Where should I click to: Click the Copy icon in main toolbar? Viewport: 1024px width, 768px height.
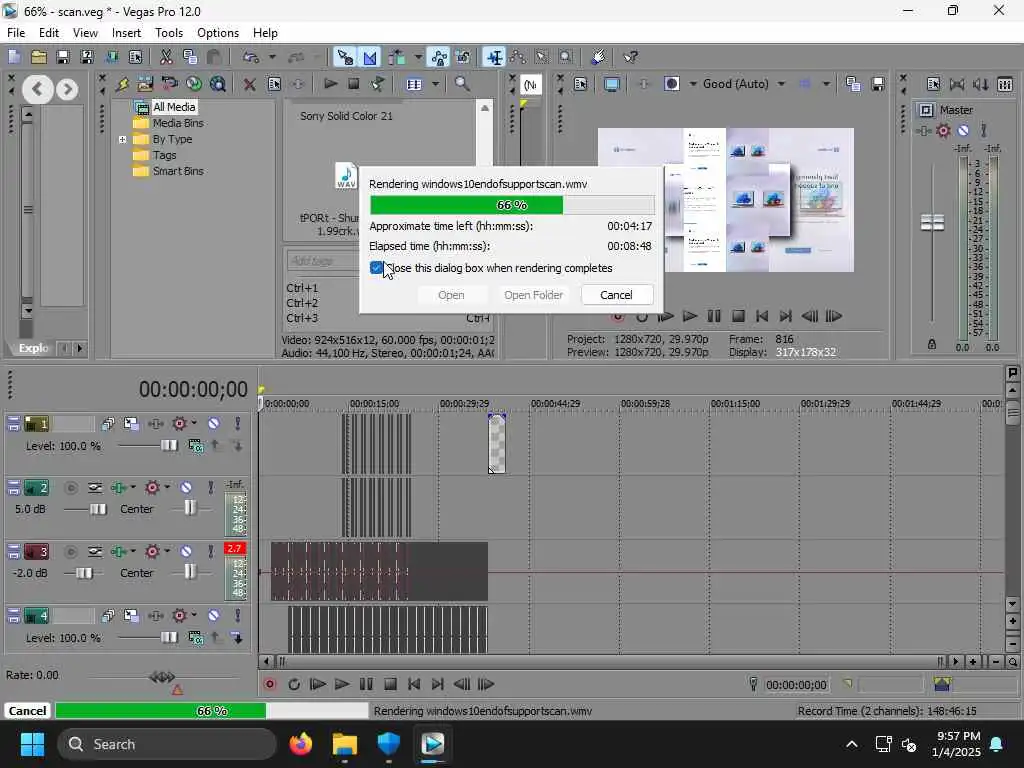point(190,57)
